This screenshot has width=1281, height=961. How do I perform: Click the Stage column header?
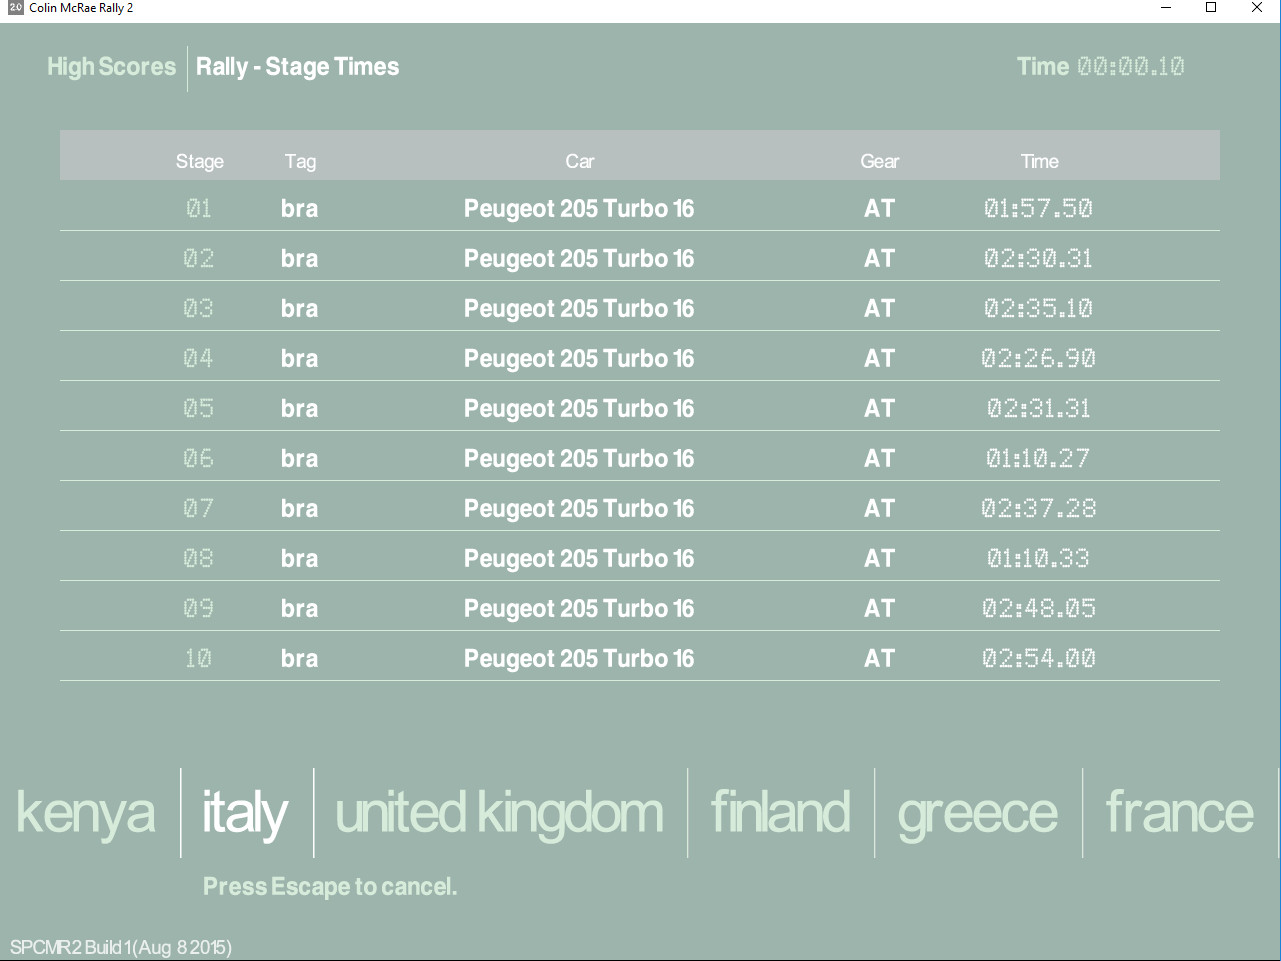(x=199, y=161)
